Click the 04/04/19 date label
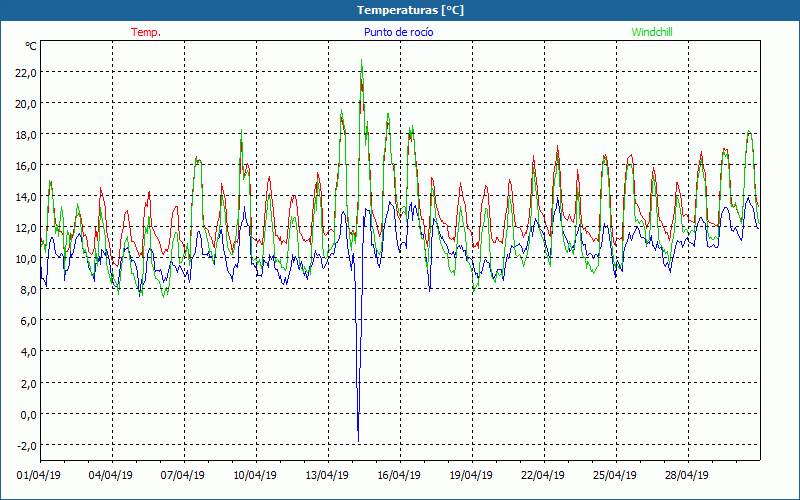The height and width of the screenshot is (500, 800). click(x=111, y=475)
